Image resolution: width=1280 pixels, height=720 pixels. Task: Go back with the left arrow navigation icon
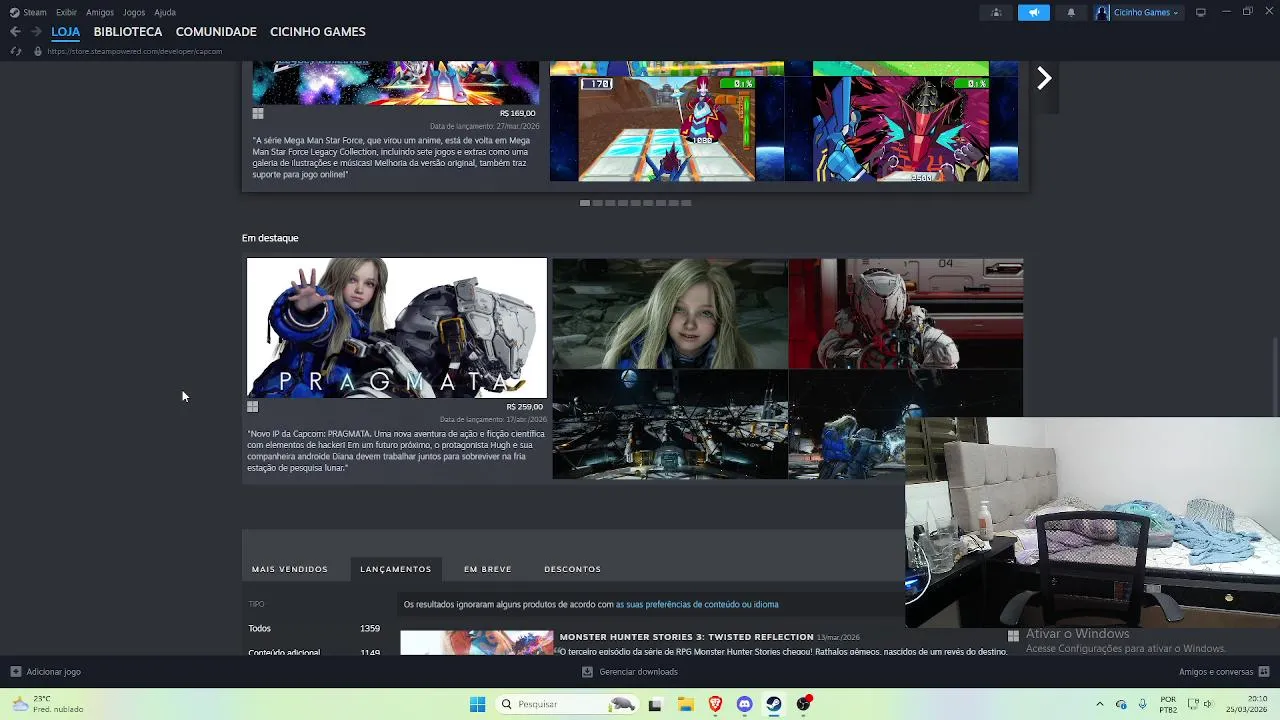click(15, 32)
